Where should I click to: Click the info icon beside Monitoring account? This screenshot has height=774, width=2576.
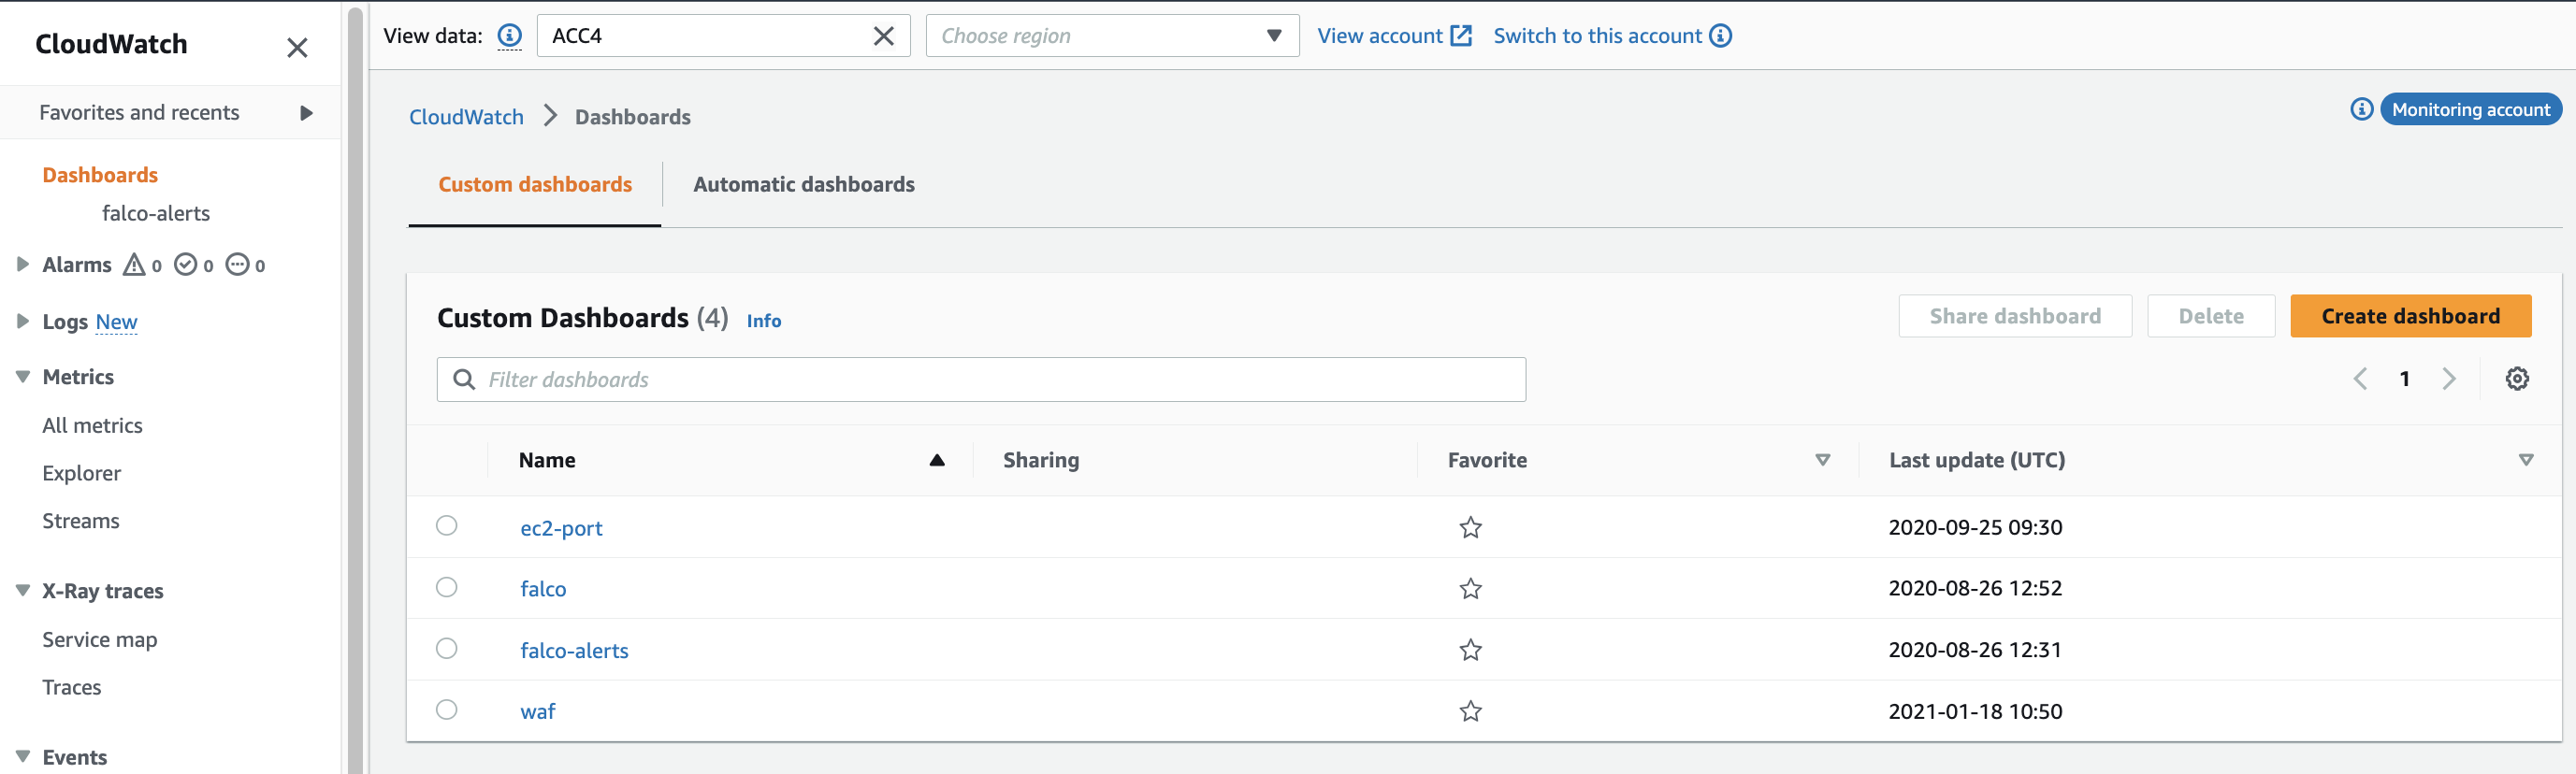coord(2362,109)
